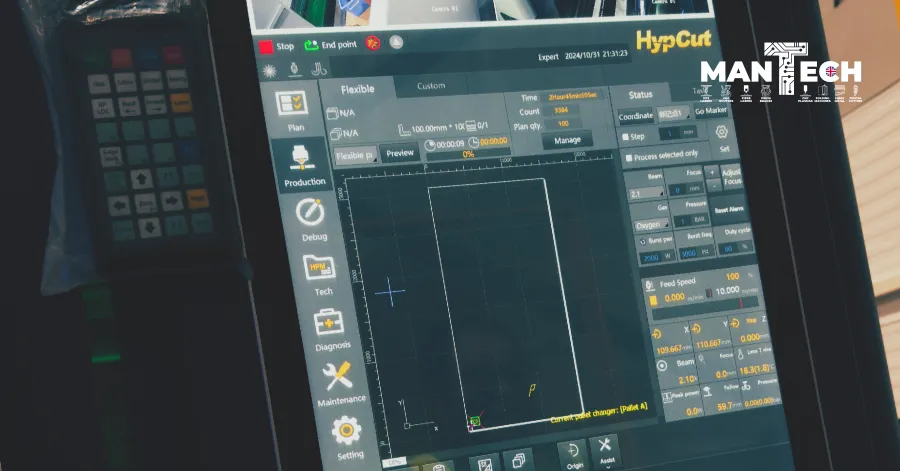Click the Count value field
Viewport: 900px width, 471px height.
coord(561,110)
